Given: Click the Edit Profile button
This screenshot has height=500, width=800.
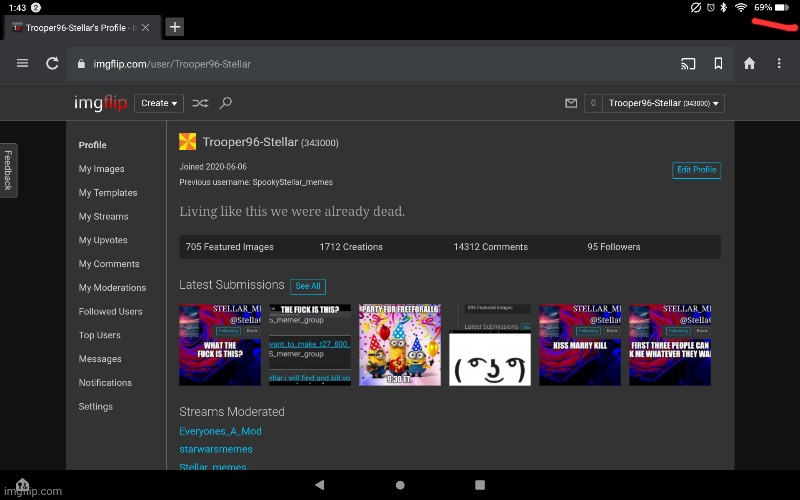Looking at the screenshot, I should pyautogui.click(x=696, y=170).
